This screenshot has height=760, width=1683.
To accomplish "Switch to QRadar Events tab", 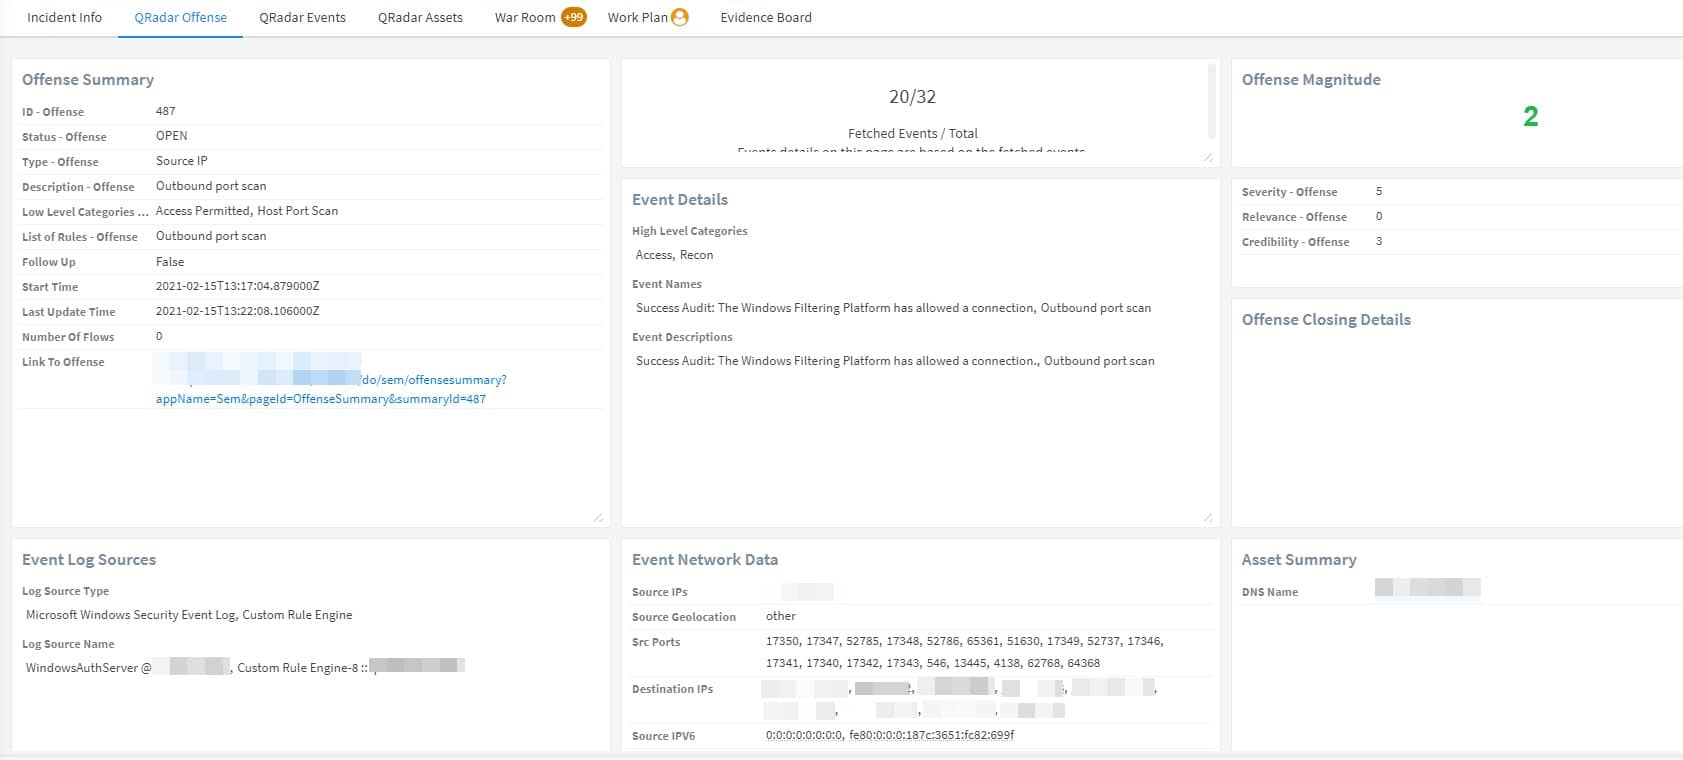I will point(302,17).
